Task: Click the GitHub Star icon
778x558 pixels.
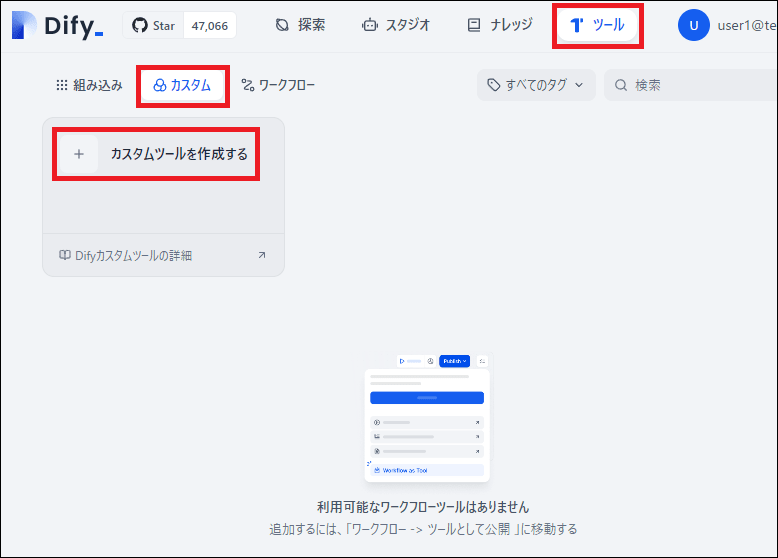Action: point(140,25)
